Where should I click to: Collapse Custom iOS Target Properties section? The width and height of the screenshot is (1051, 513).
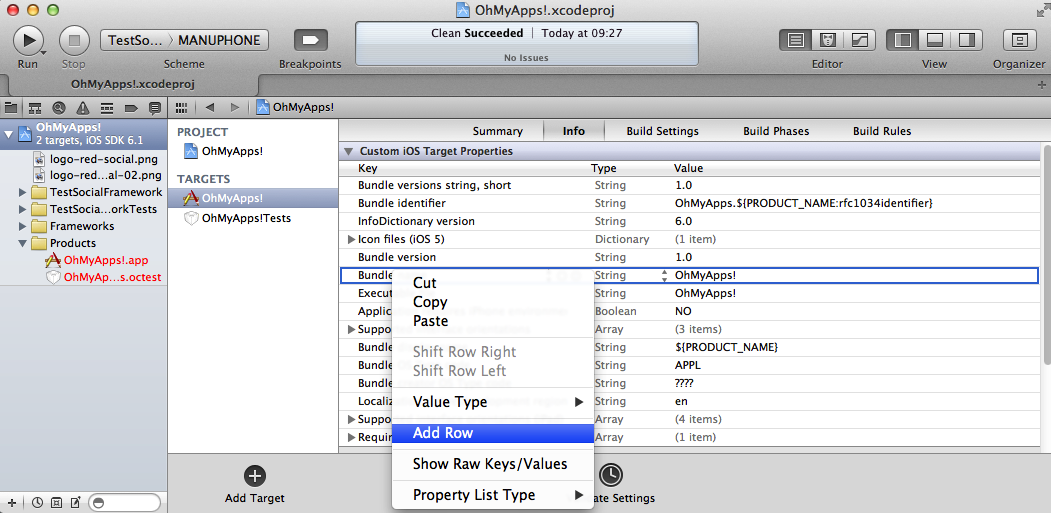point(348,152)
